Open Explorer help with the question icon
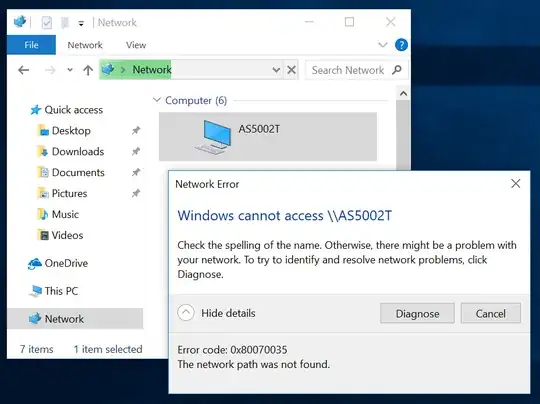This screenshot has width=540, height=404. [401, 45]
